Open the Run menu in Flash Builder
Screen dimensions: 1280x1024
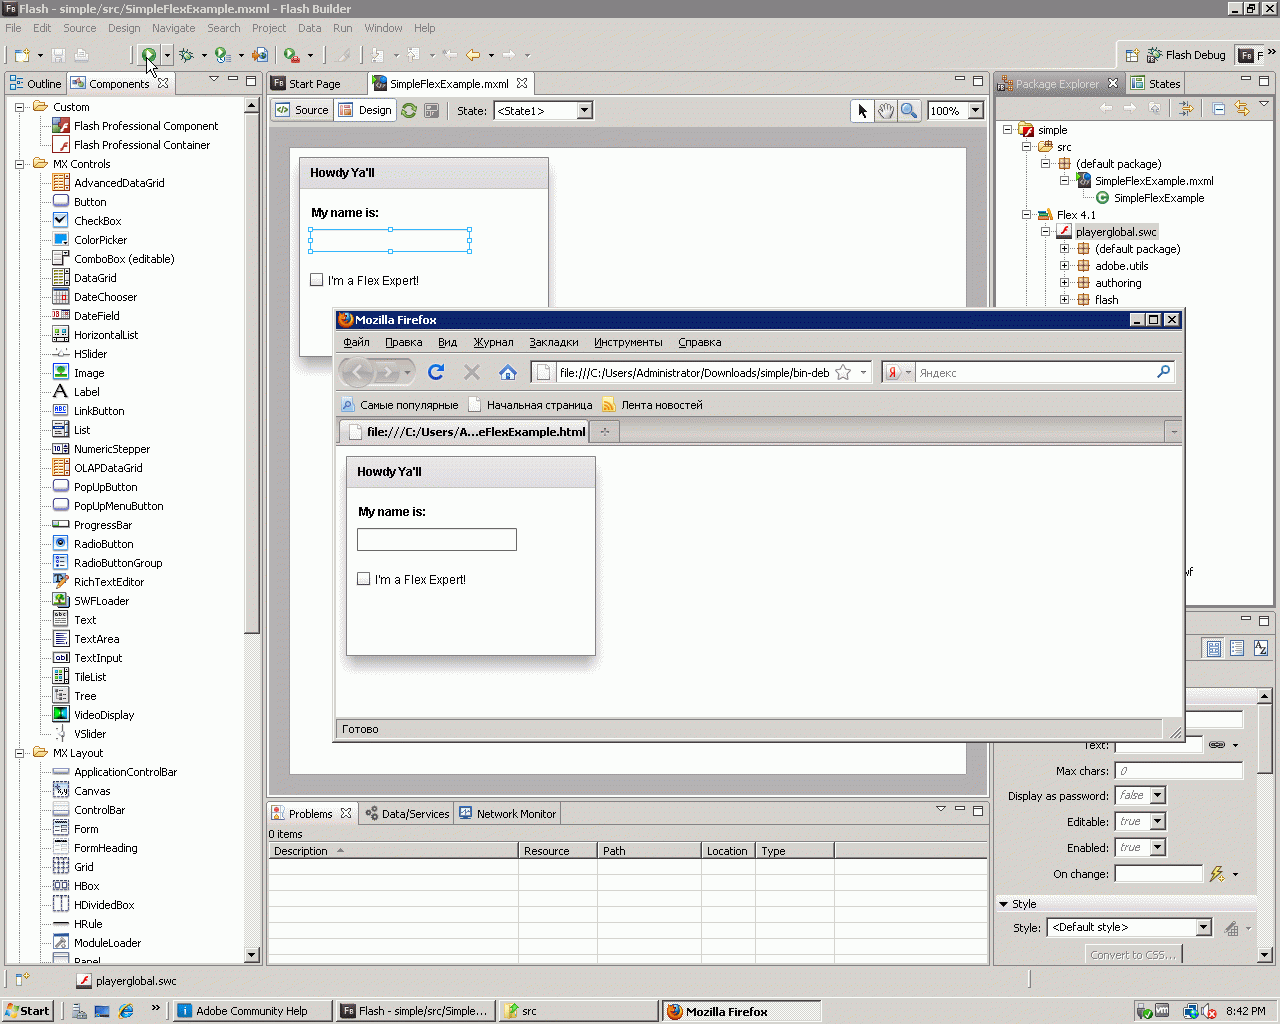pyautogui.click(x=342, y=28)
